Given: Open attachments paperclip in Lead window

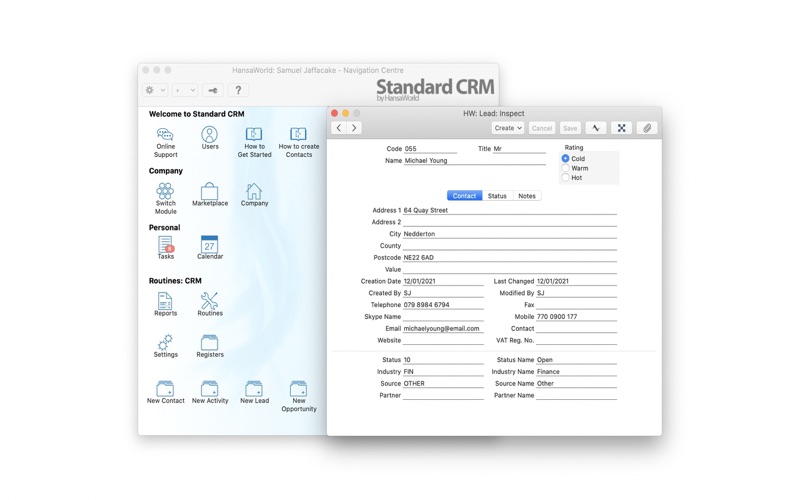Looking at the screenshot, I should (647, 128).
